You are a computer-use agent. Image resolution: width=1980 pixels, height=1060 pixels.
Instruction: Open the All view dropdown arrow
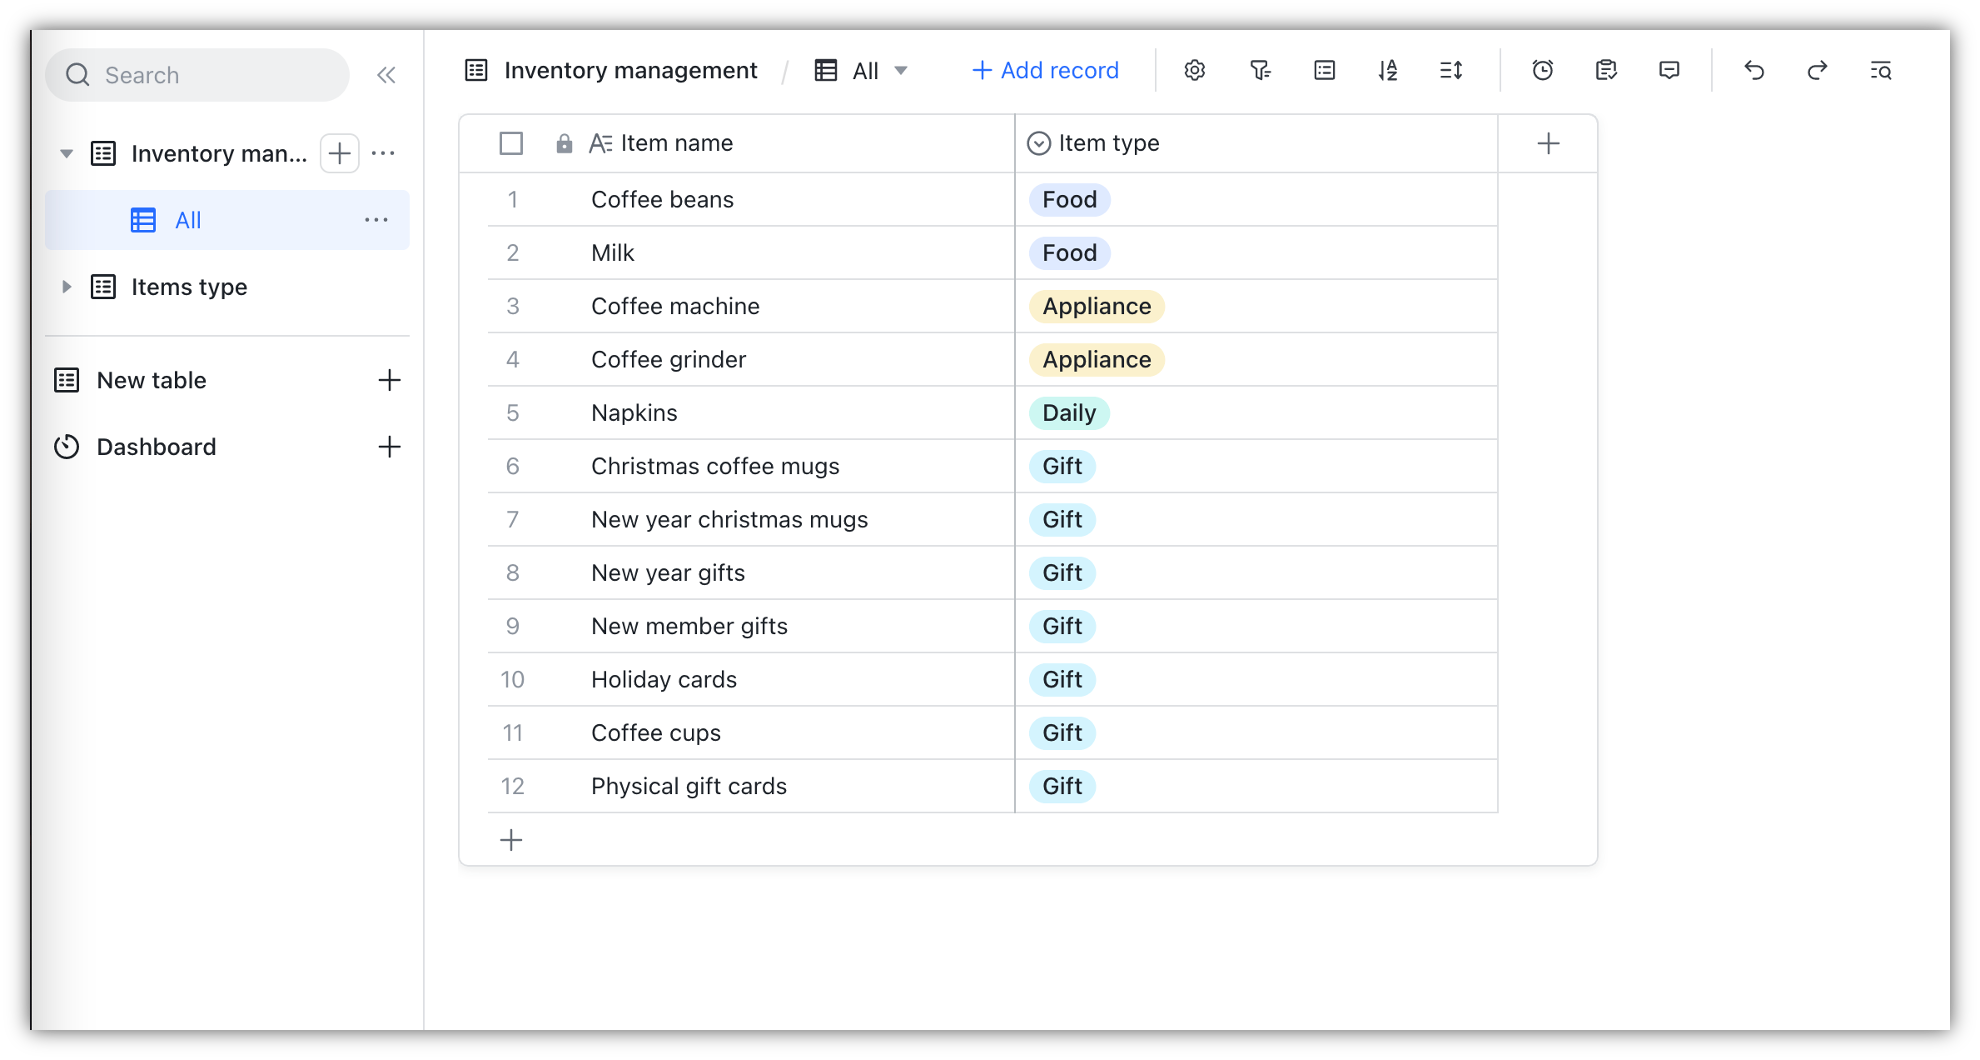click(901, 71)
